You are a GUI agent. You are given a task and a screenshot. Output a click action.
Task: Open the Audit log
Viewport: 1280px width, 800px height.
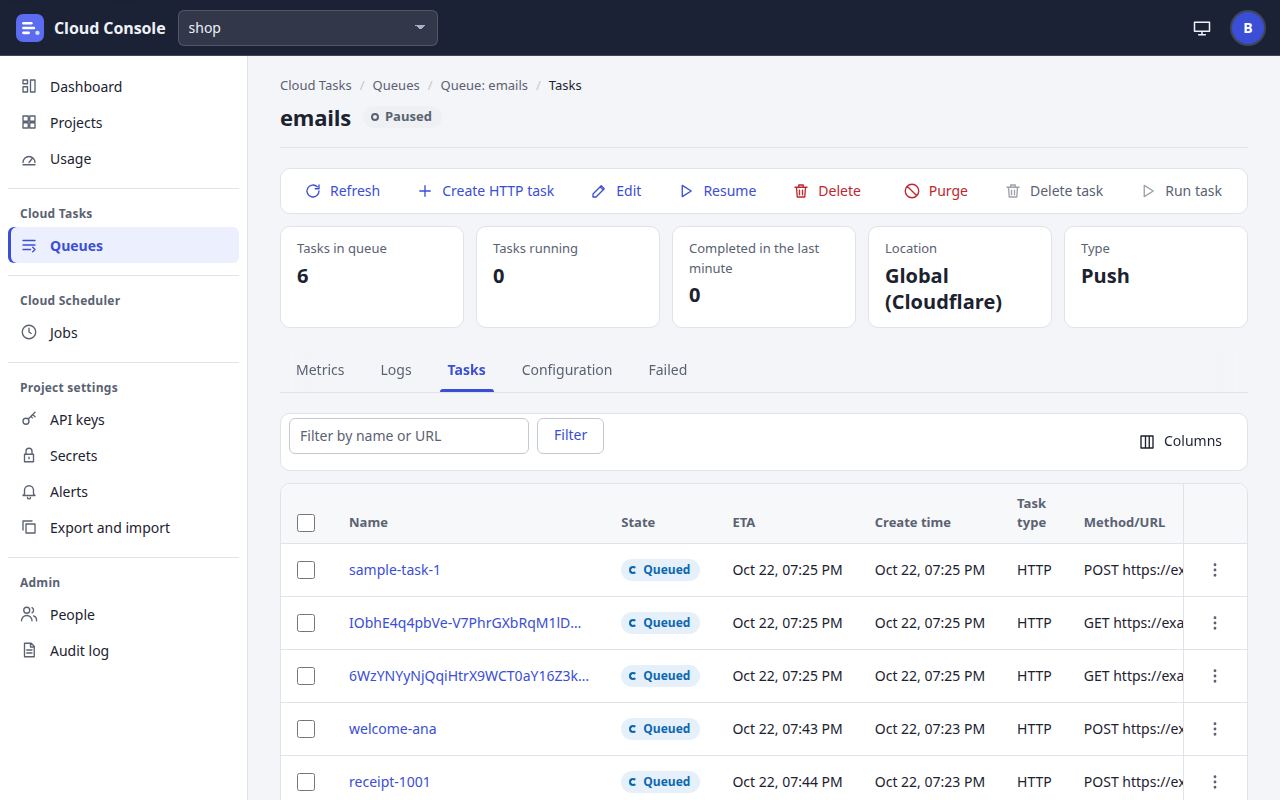pos(123,651)
